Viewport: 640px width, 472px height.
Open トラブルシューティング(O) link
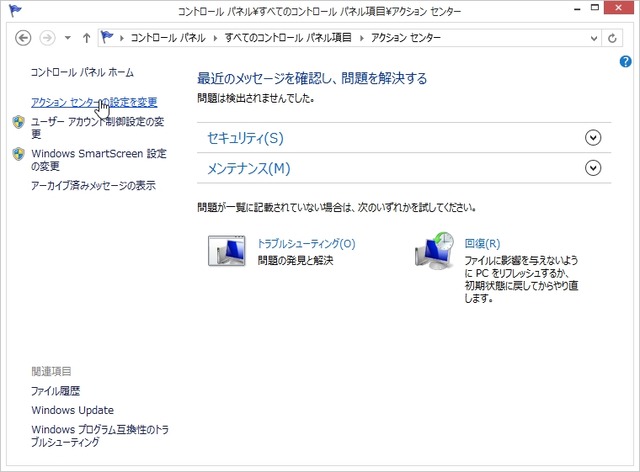coord(306,244)
